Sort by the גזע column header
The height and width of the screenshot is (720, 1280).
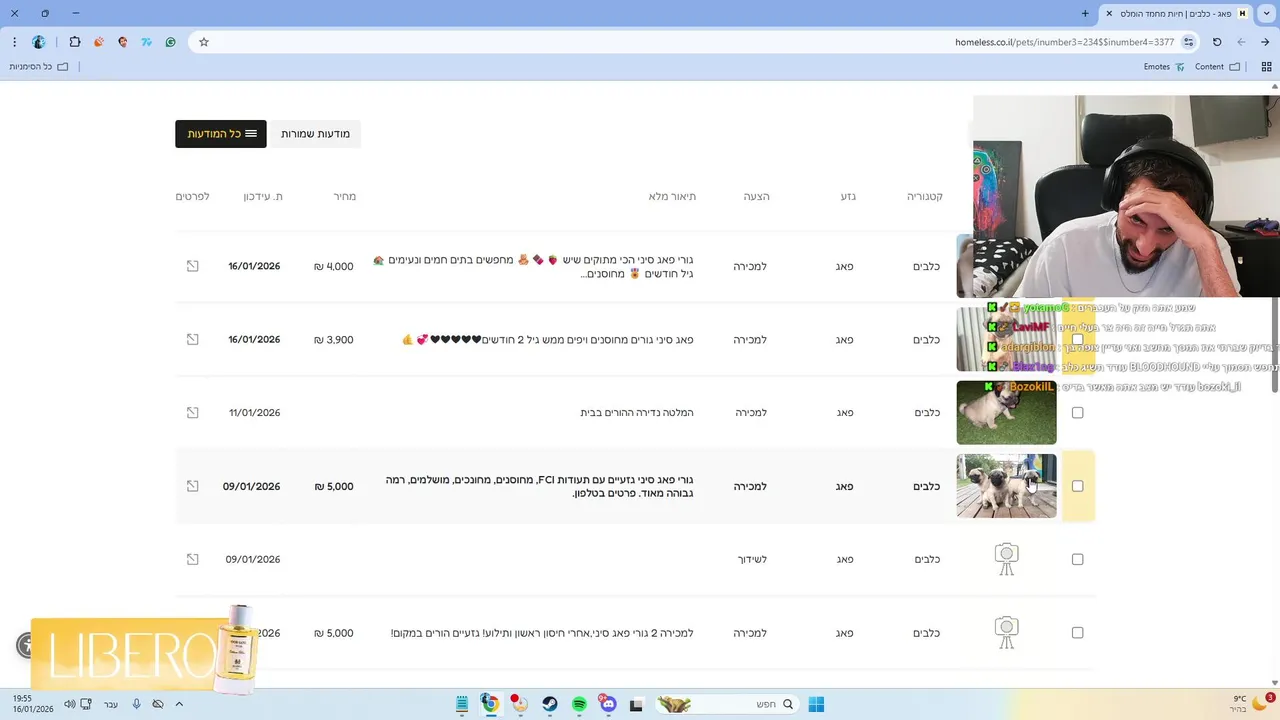(848, 196)
